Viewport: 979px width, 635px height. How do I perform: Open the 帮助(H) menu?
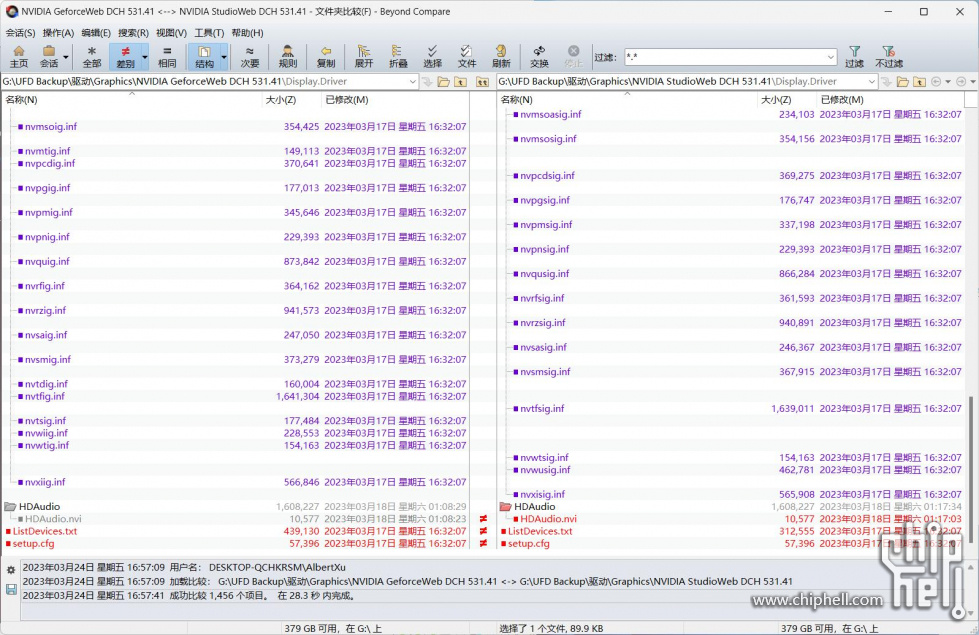tap(247, 33)
